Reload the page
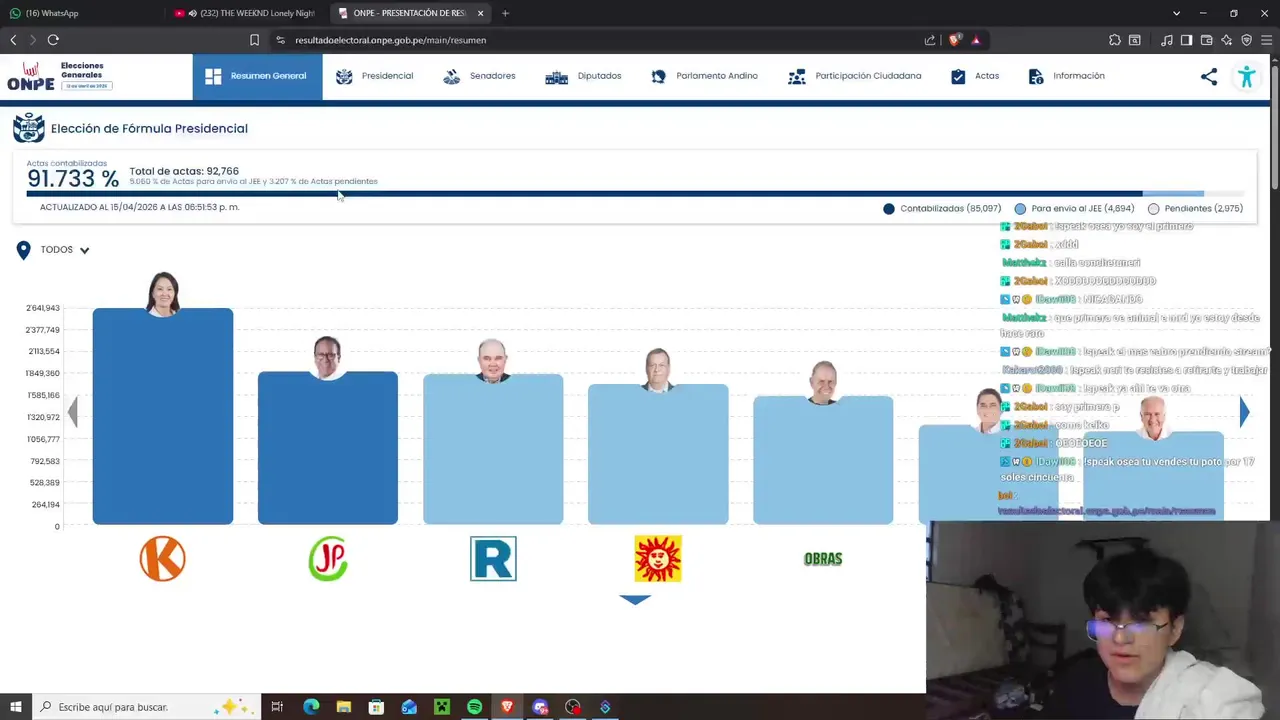The width and height of the screenshot is (1280, 720). 53,40
